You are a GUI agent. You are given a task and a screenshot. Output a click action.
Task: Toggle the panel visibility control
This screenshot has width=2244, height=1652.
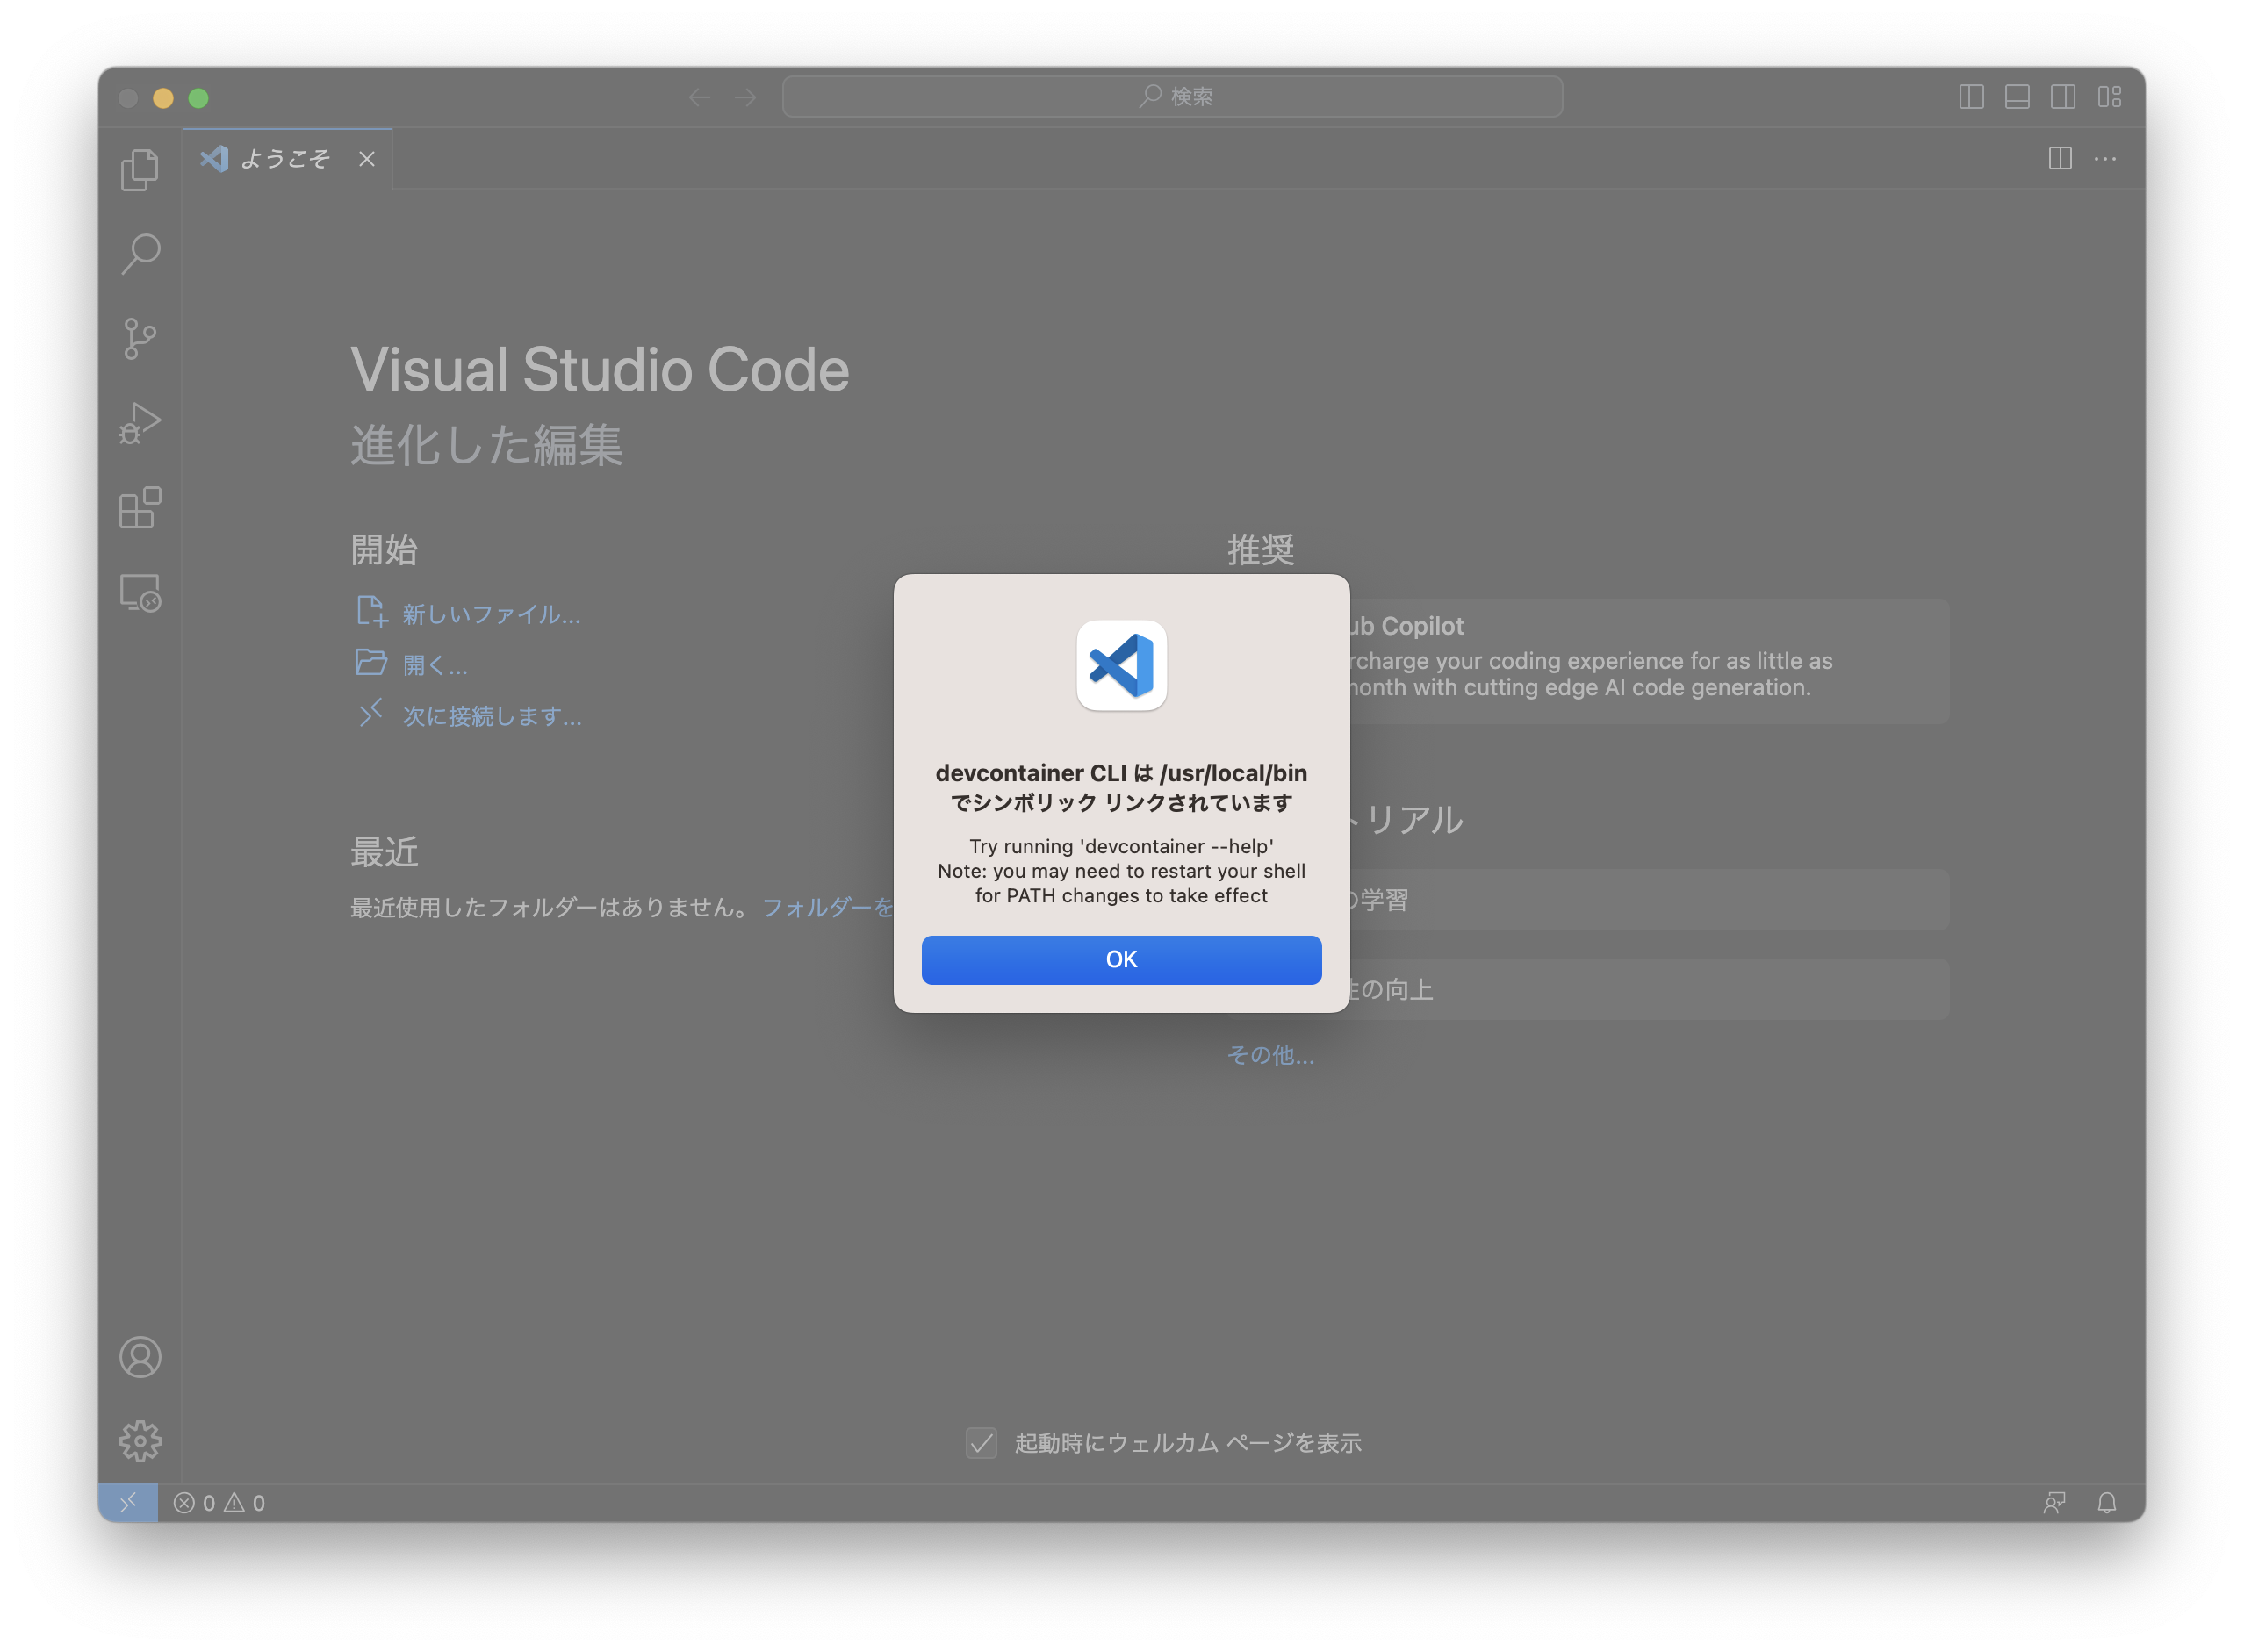2017,96
